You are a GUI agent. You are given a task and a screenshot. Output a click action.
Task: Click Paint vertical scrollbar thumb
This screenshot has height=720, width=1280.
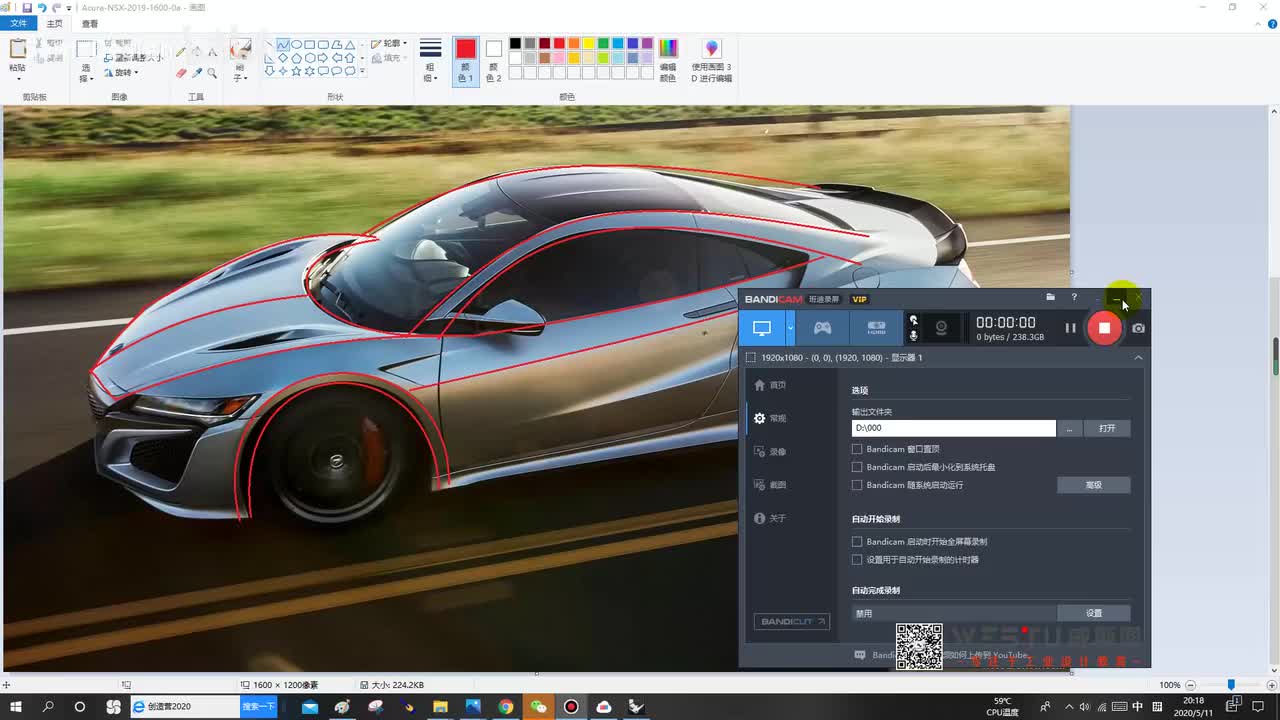(1275, 357)
